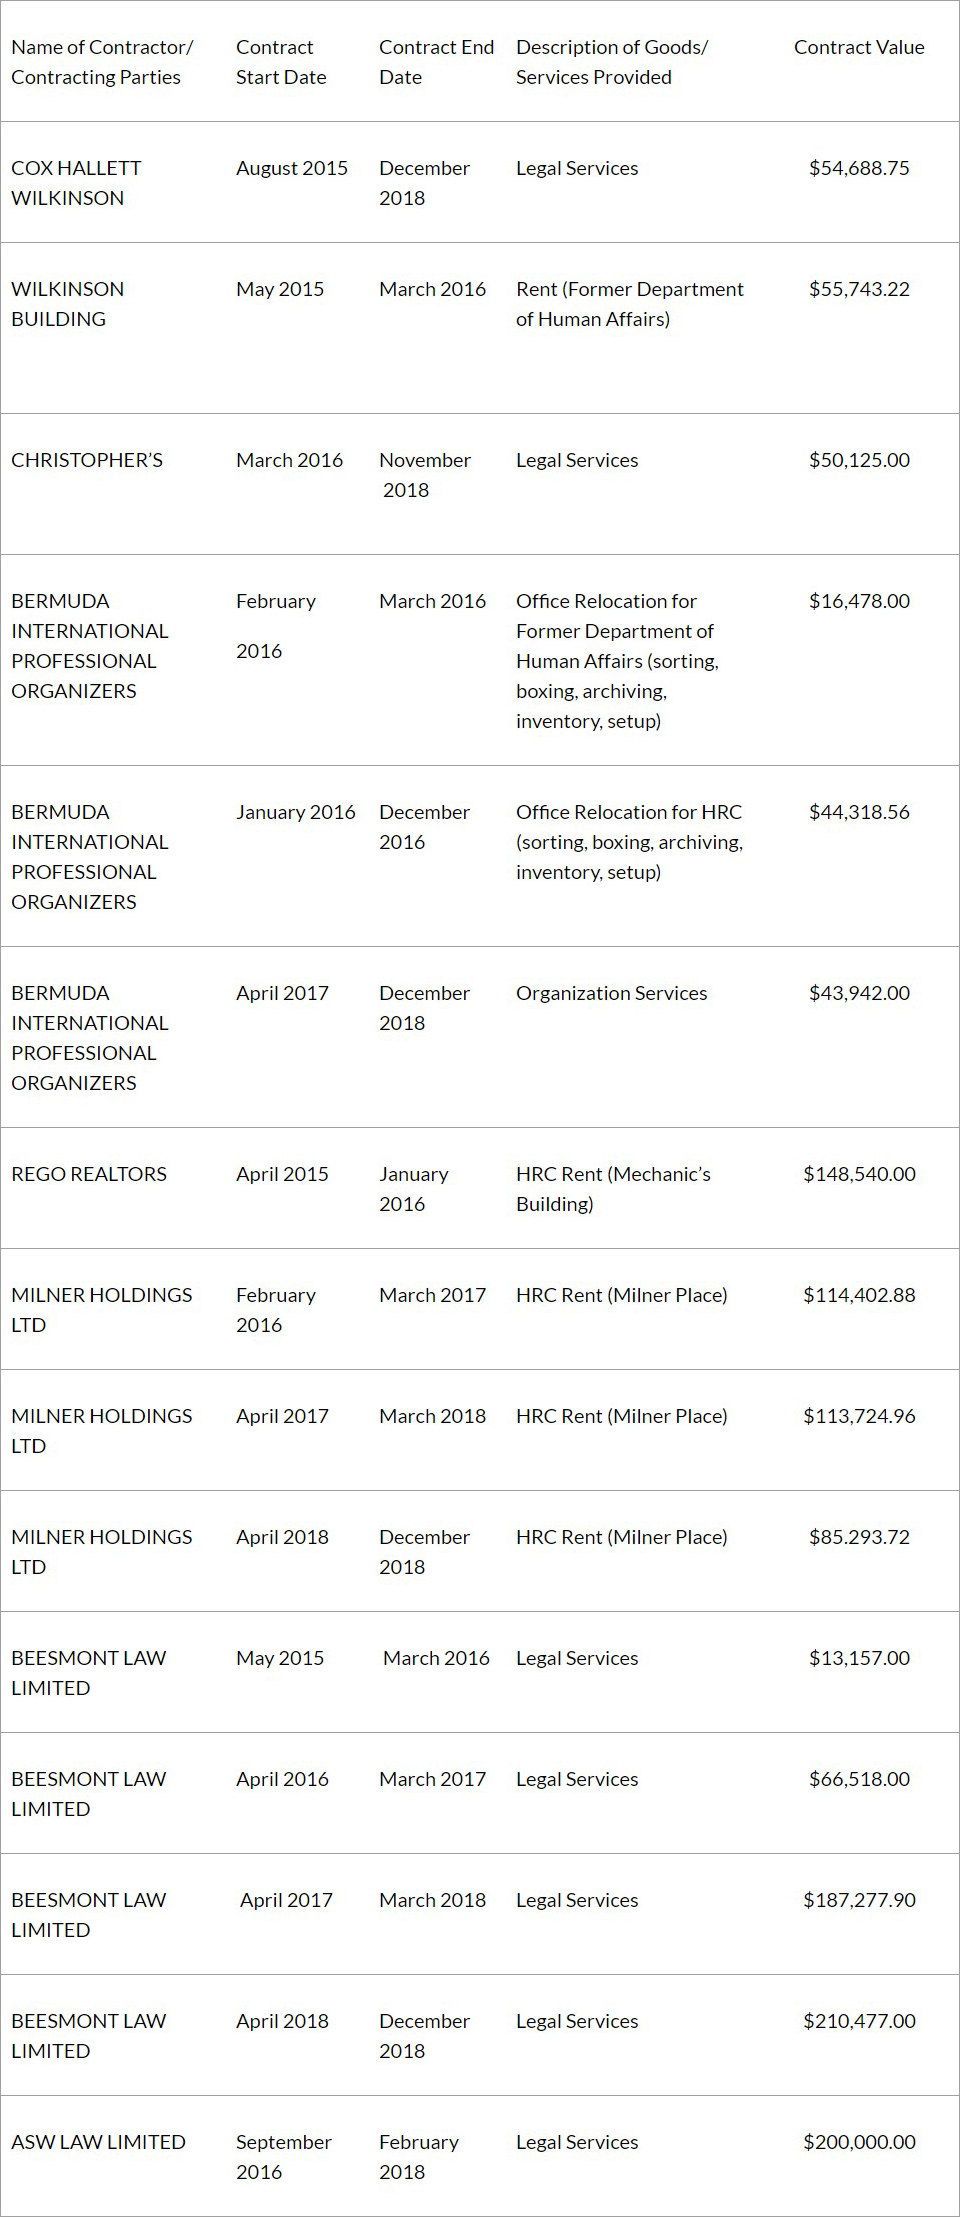Viewport: 960px width, 2217px height.
Task: Click the Name of Contractor header
Action: [x=102, y=62]
